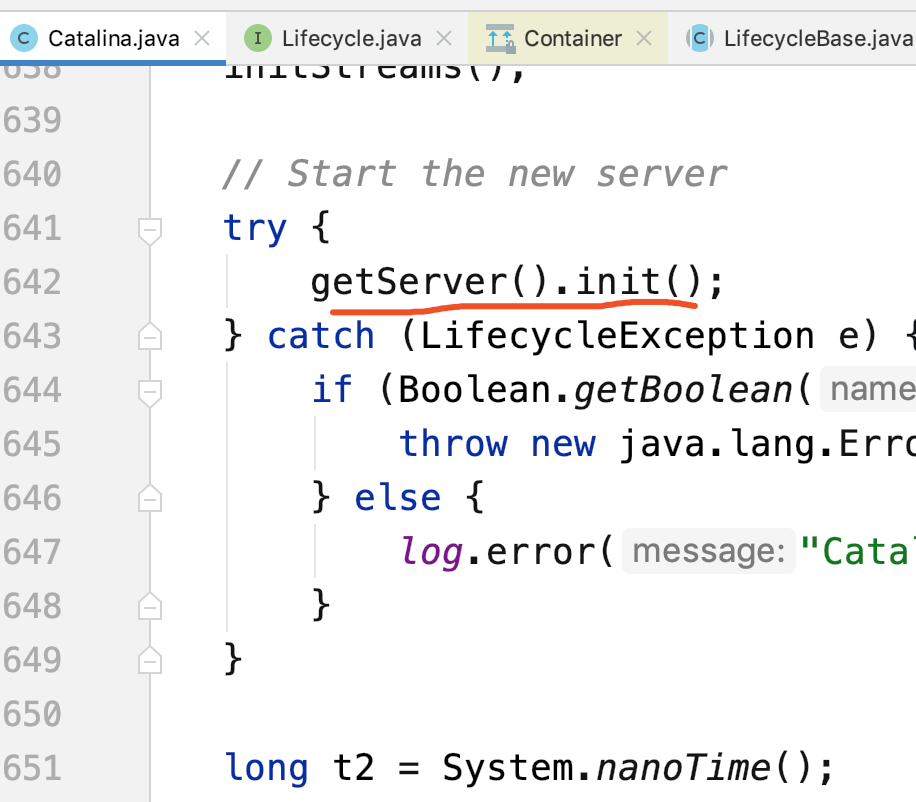Fold the if statement at line 644

click(x=149, y=391)
